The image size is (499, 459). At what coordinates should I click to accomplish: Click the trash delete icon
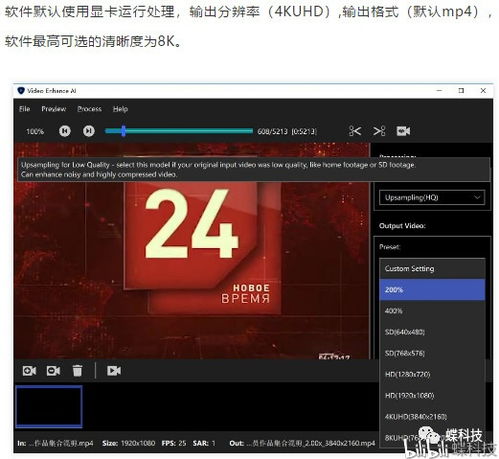[x=77, y=371]
